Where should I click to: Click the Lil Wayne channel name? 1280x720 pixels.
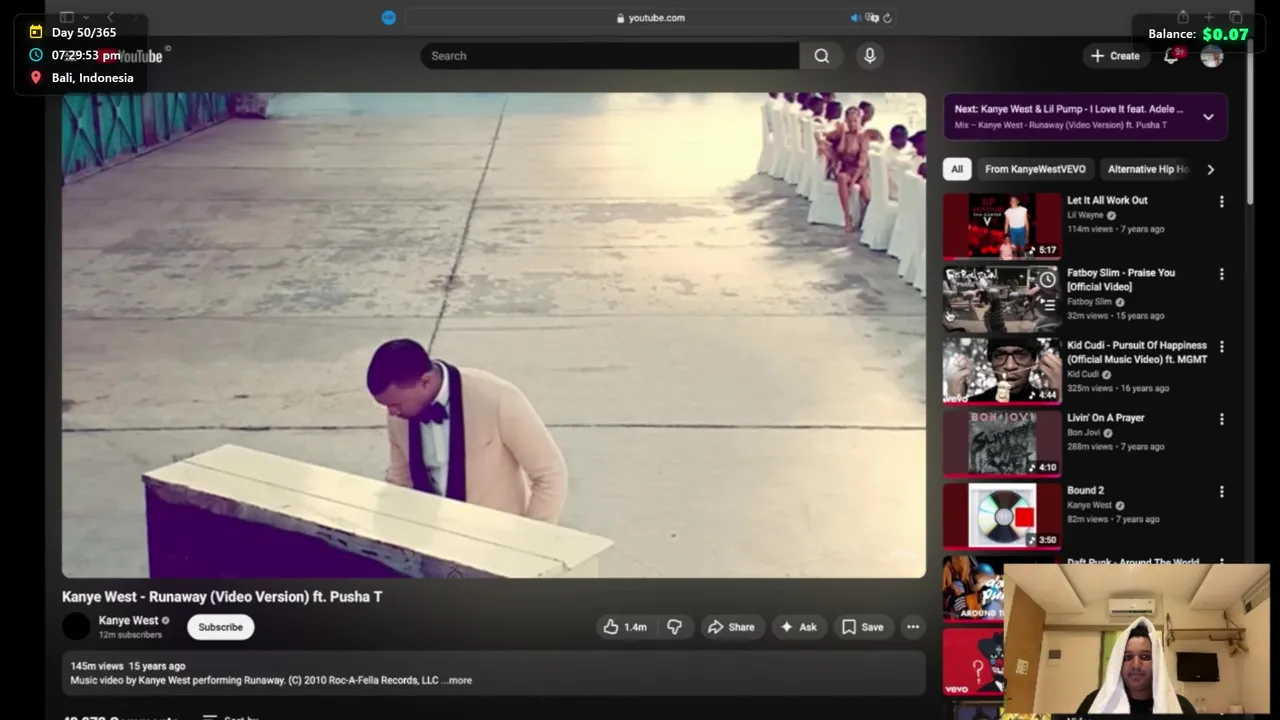coord(1085,215)
